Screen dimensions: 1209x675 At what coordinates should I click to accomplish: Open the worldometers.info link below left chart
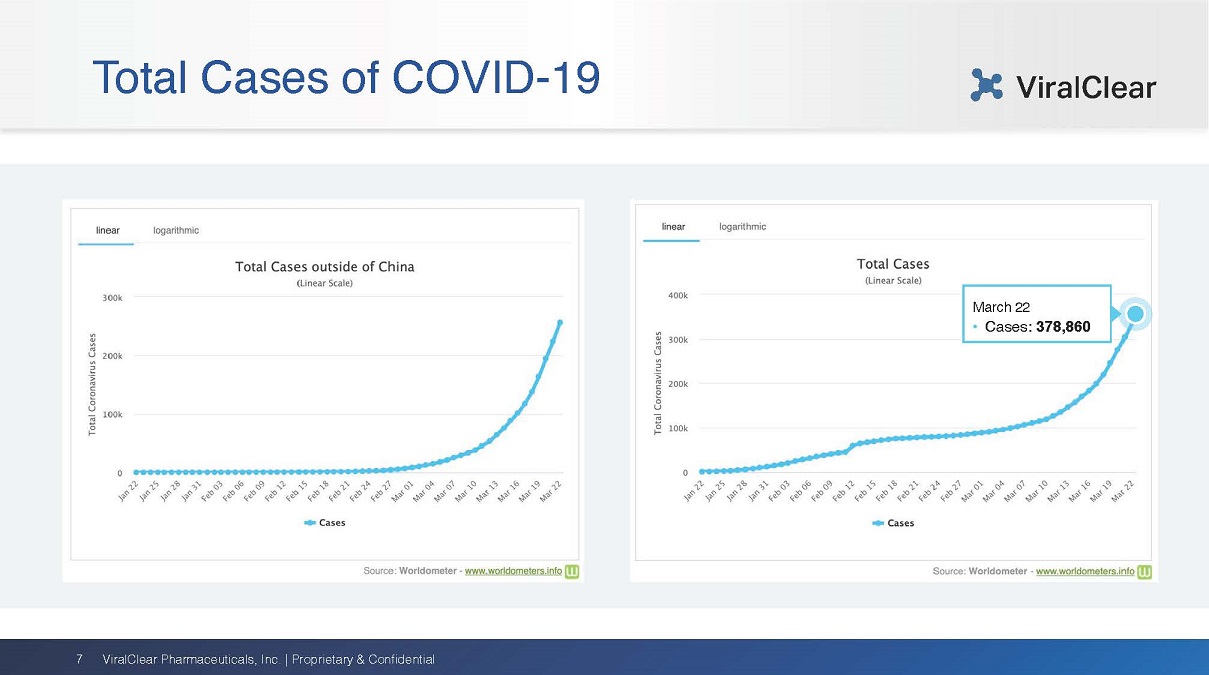coord(513,571)
